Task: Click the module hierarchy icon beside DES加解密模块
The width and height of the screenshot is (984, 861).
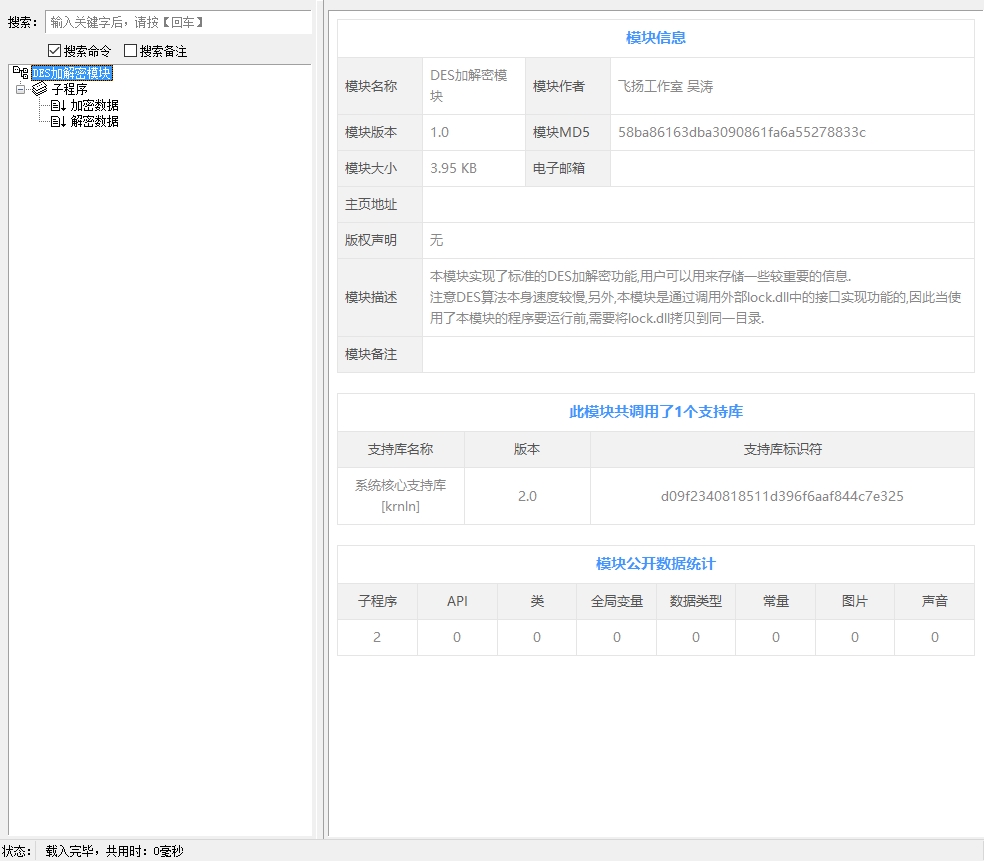Action: (x=21, y=73)
